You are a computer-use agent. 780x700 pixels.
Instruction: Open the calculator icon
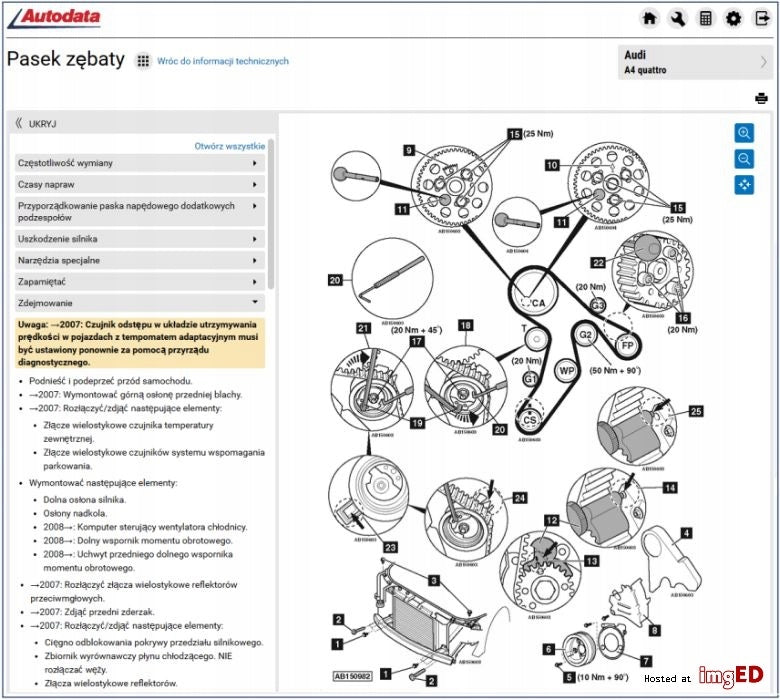coord(705,19)
